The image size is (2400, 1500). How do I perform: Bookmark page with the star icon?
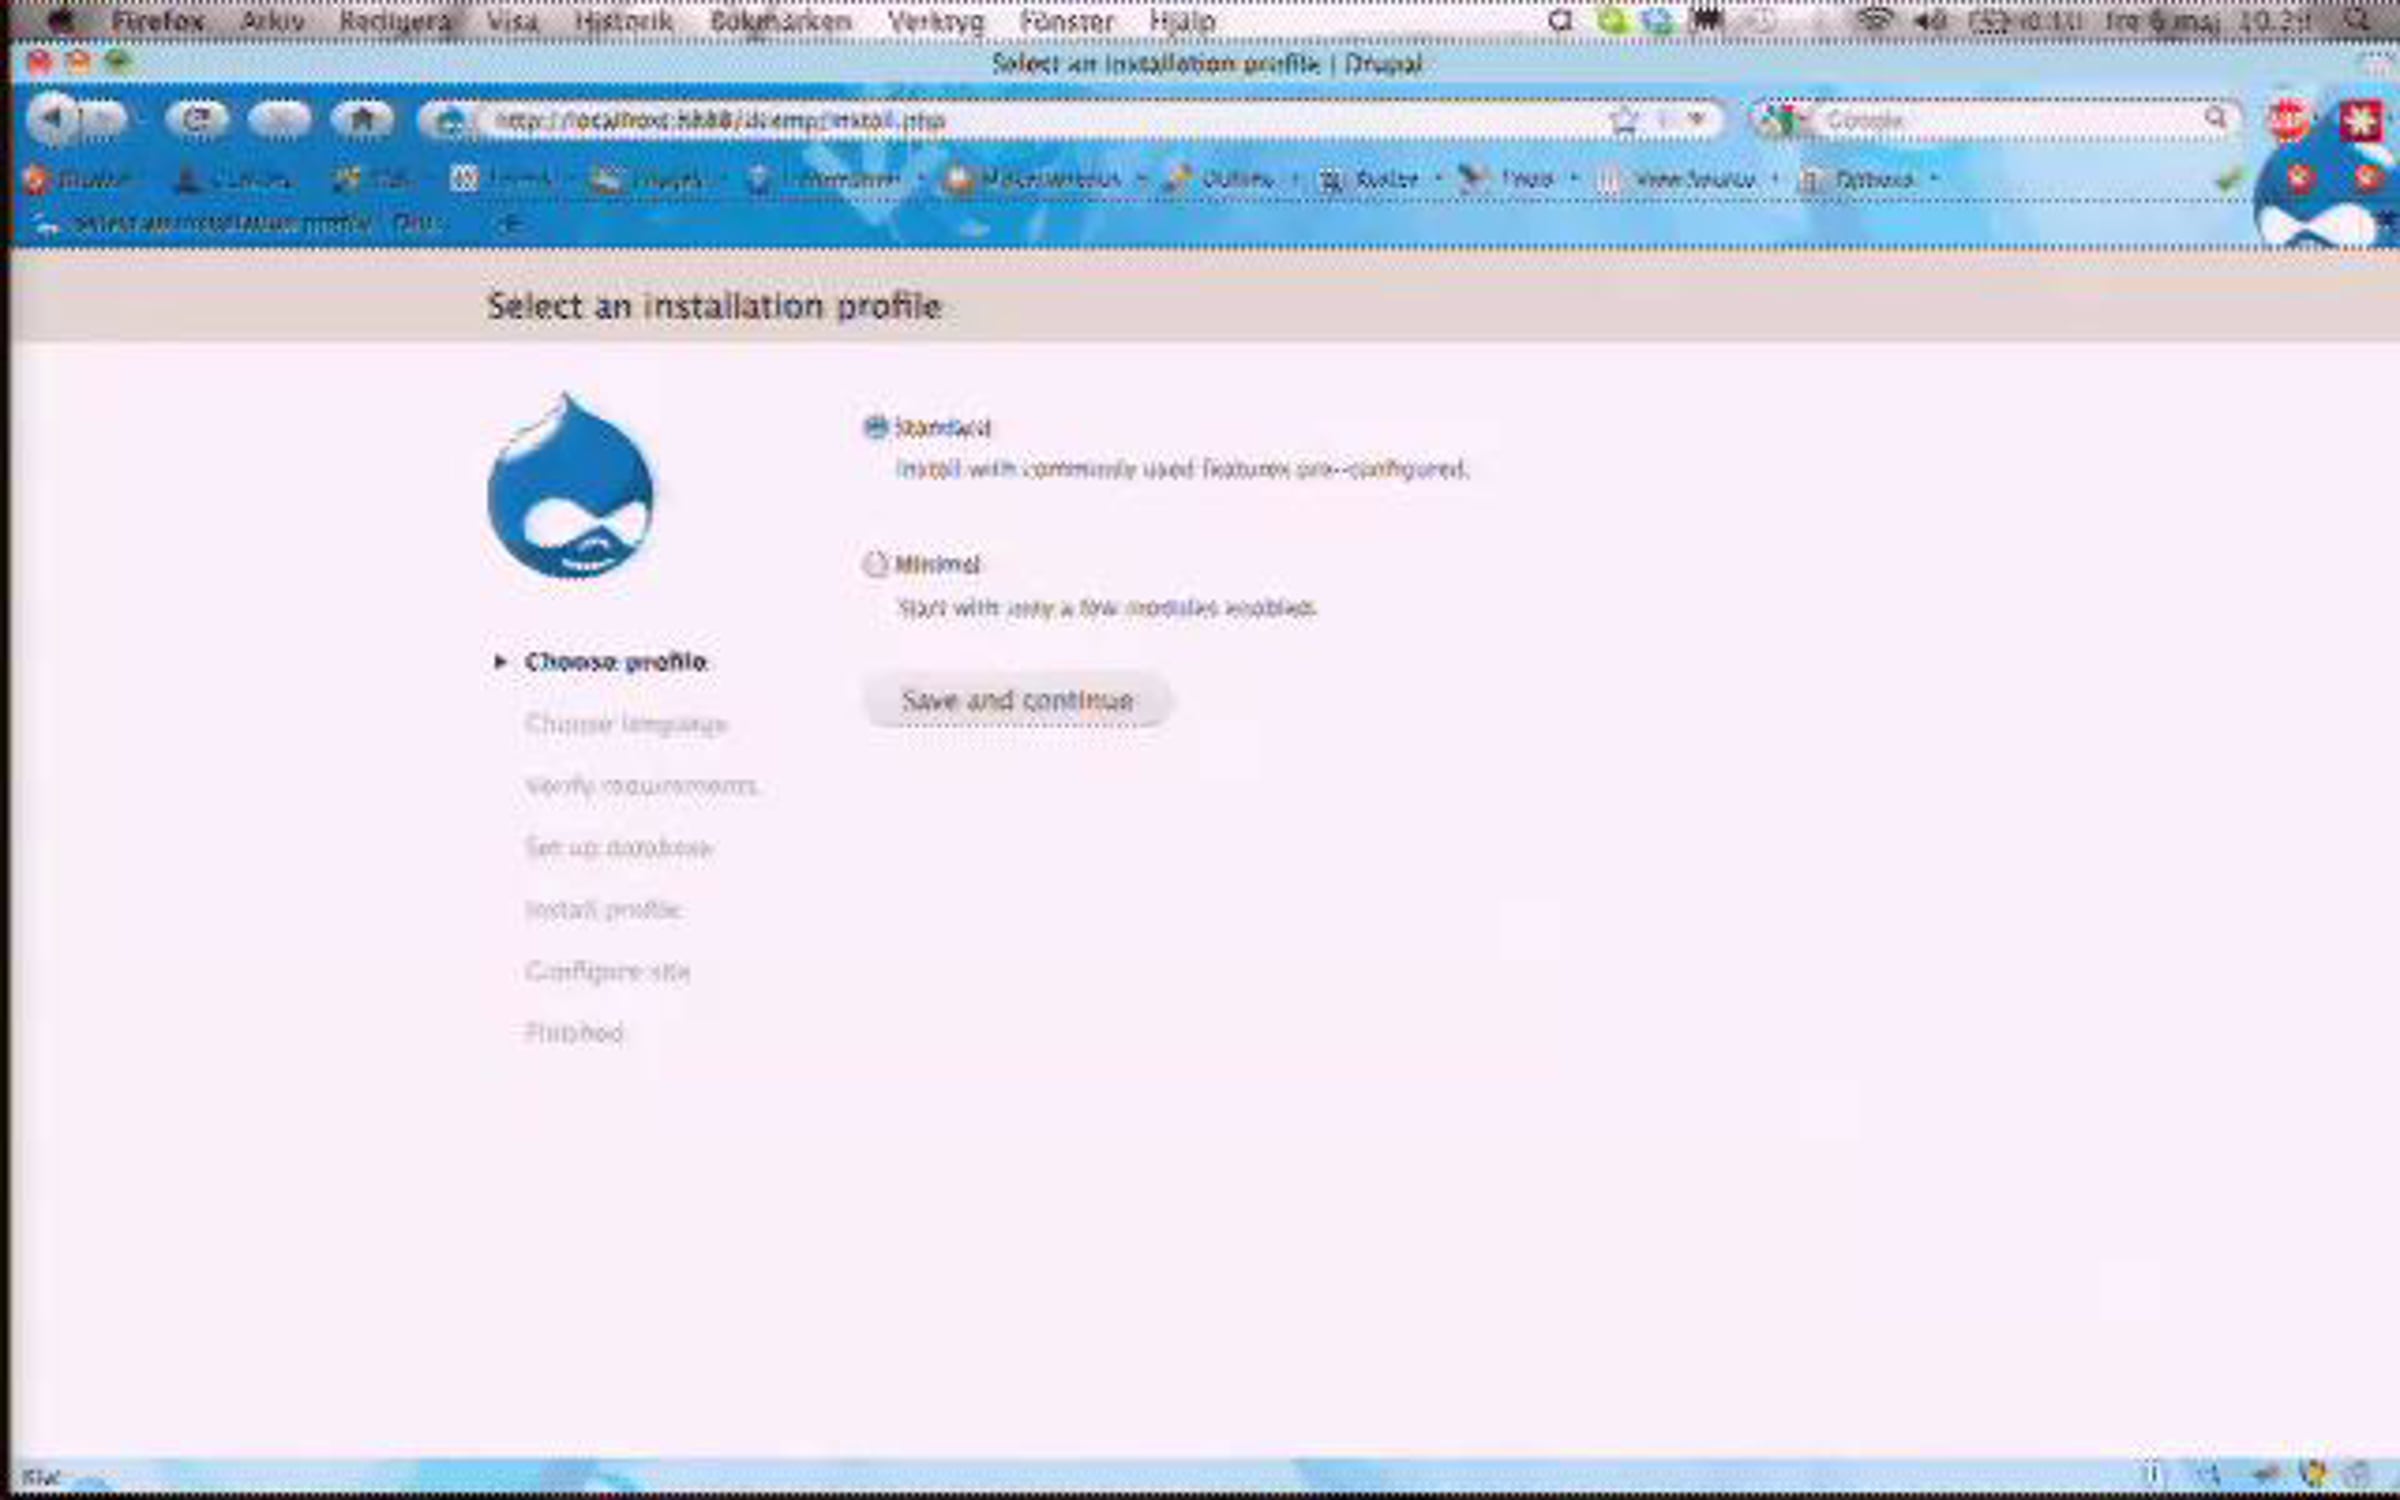(1624, 121)
